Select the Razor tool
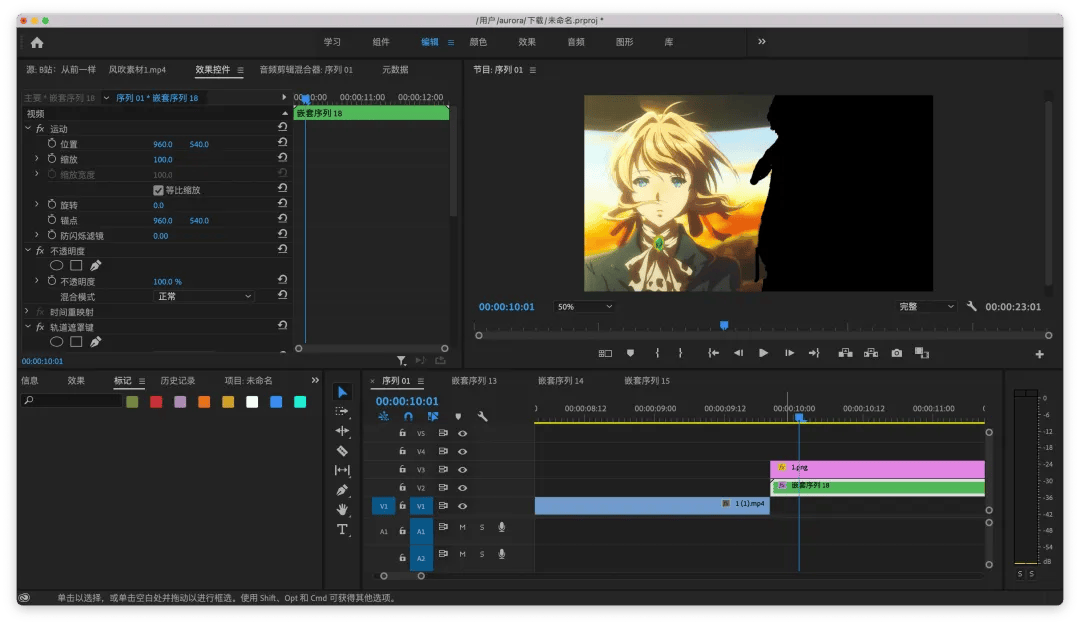The height and width of the screenshot is (625, 1080). pos(342,451)
